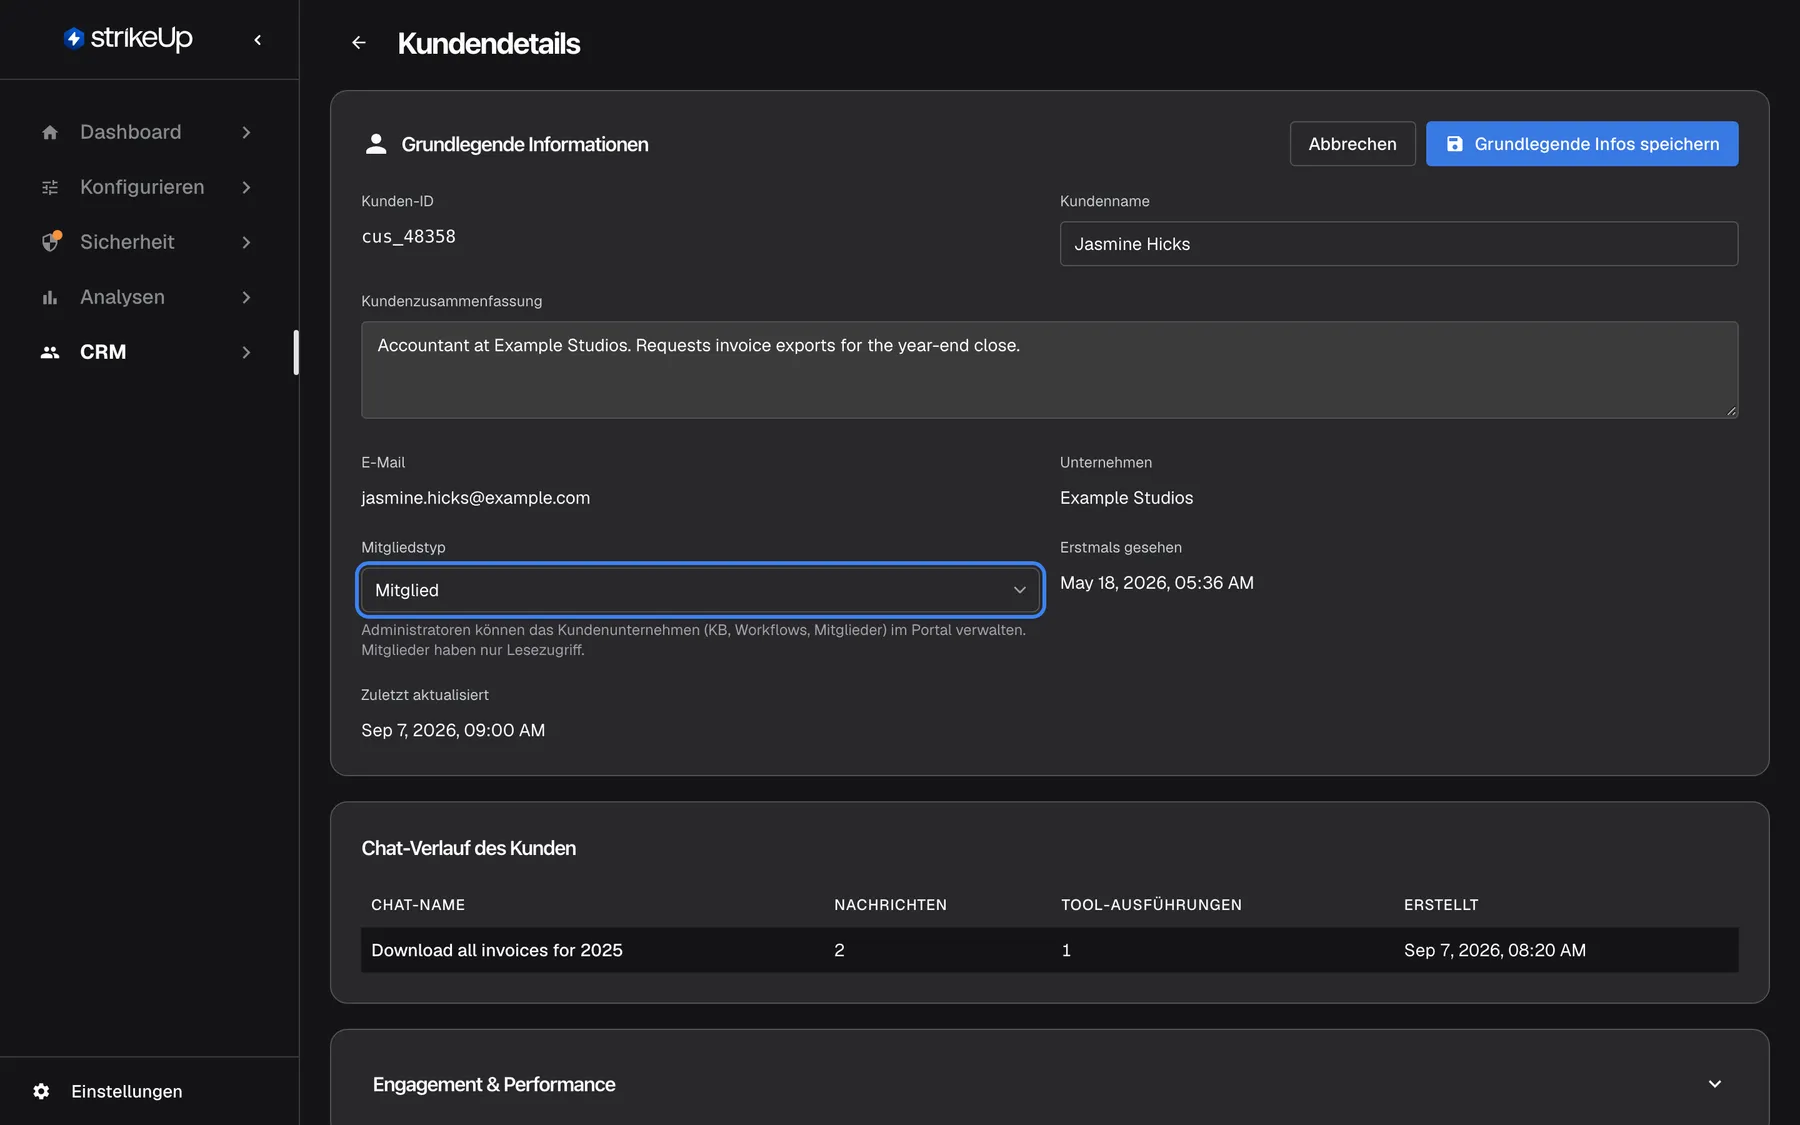Expand the Analysen submenu chevron

tap(246, 297)
